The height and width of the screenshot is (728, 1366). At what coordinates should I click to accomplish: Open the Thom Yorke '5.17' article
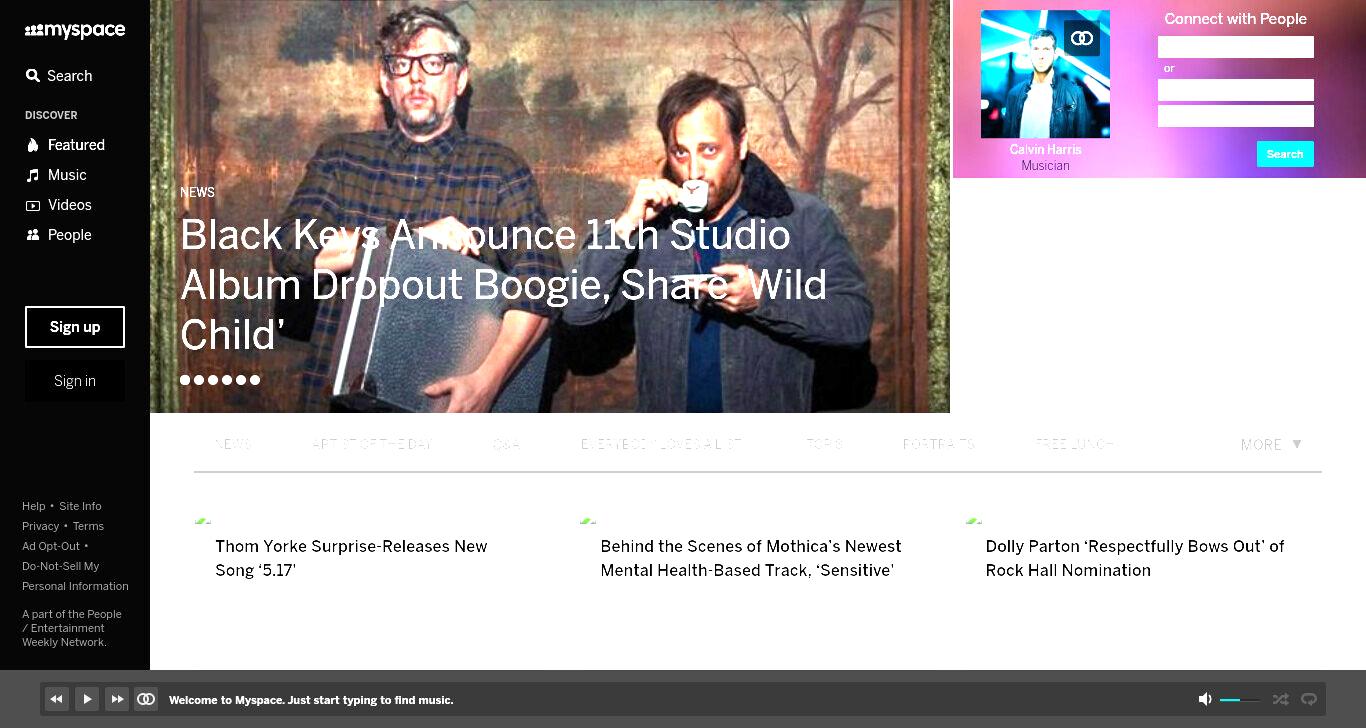coord(351,558)
